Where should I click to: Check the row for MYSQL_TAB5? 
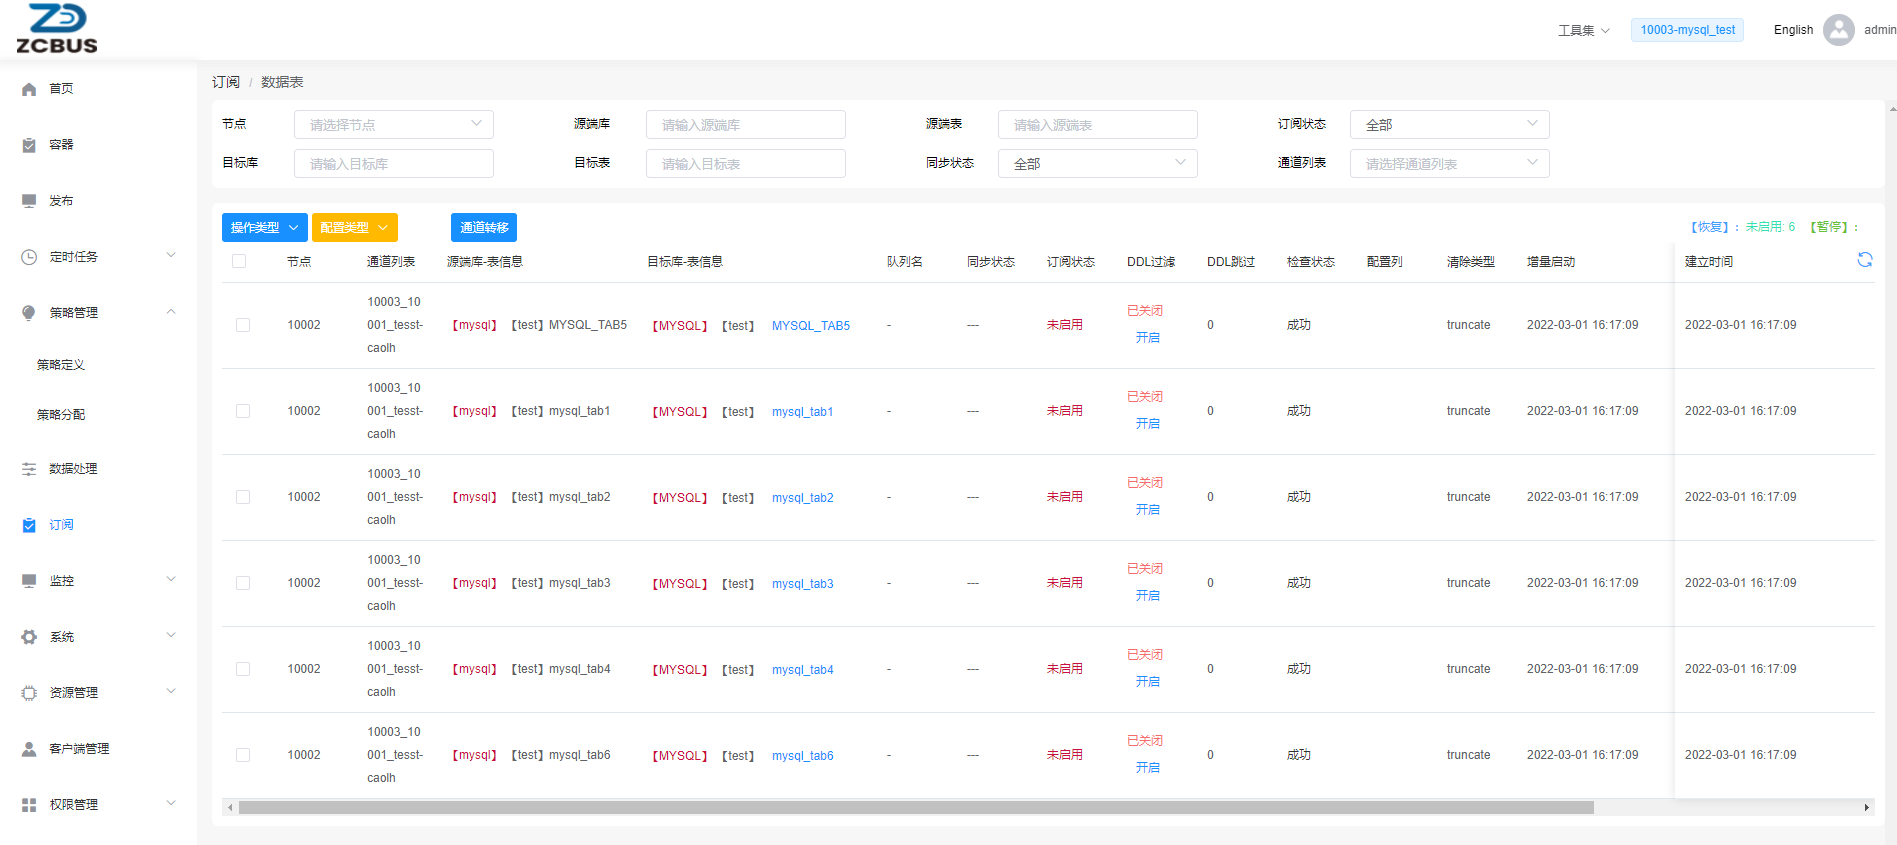tap(243, 325)
